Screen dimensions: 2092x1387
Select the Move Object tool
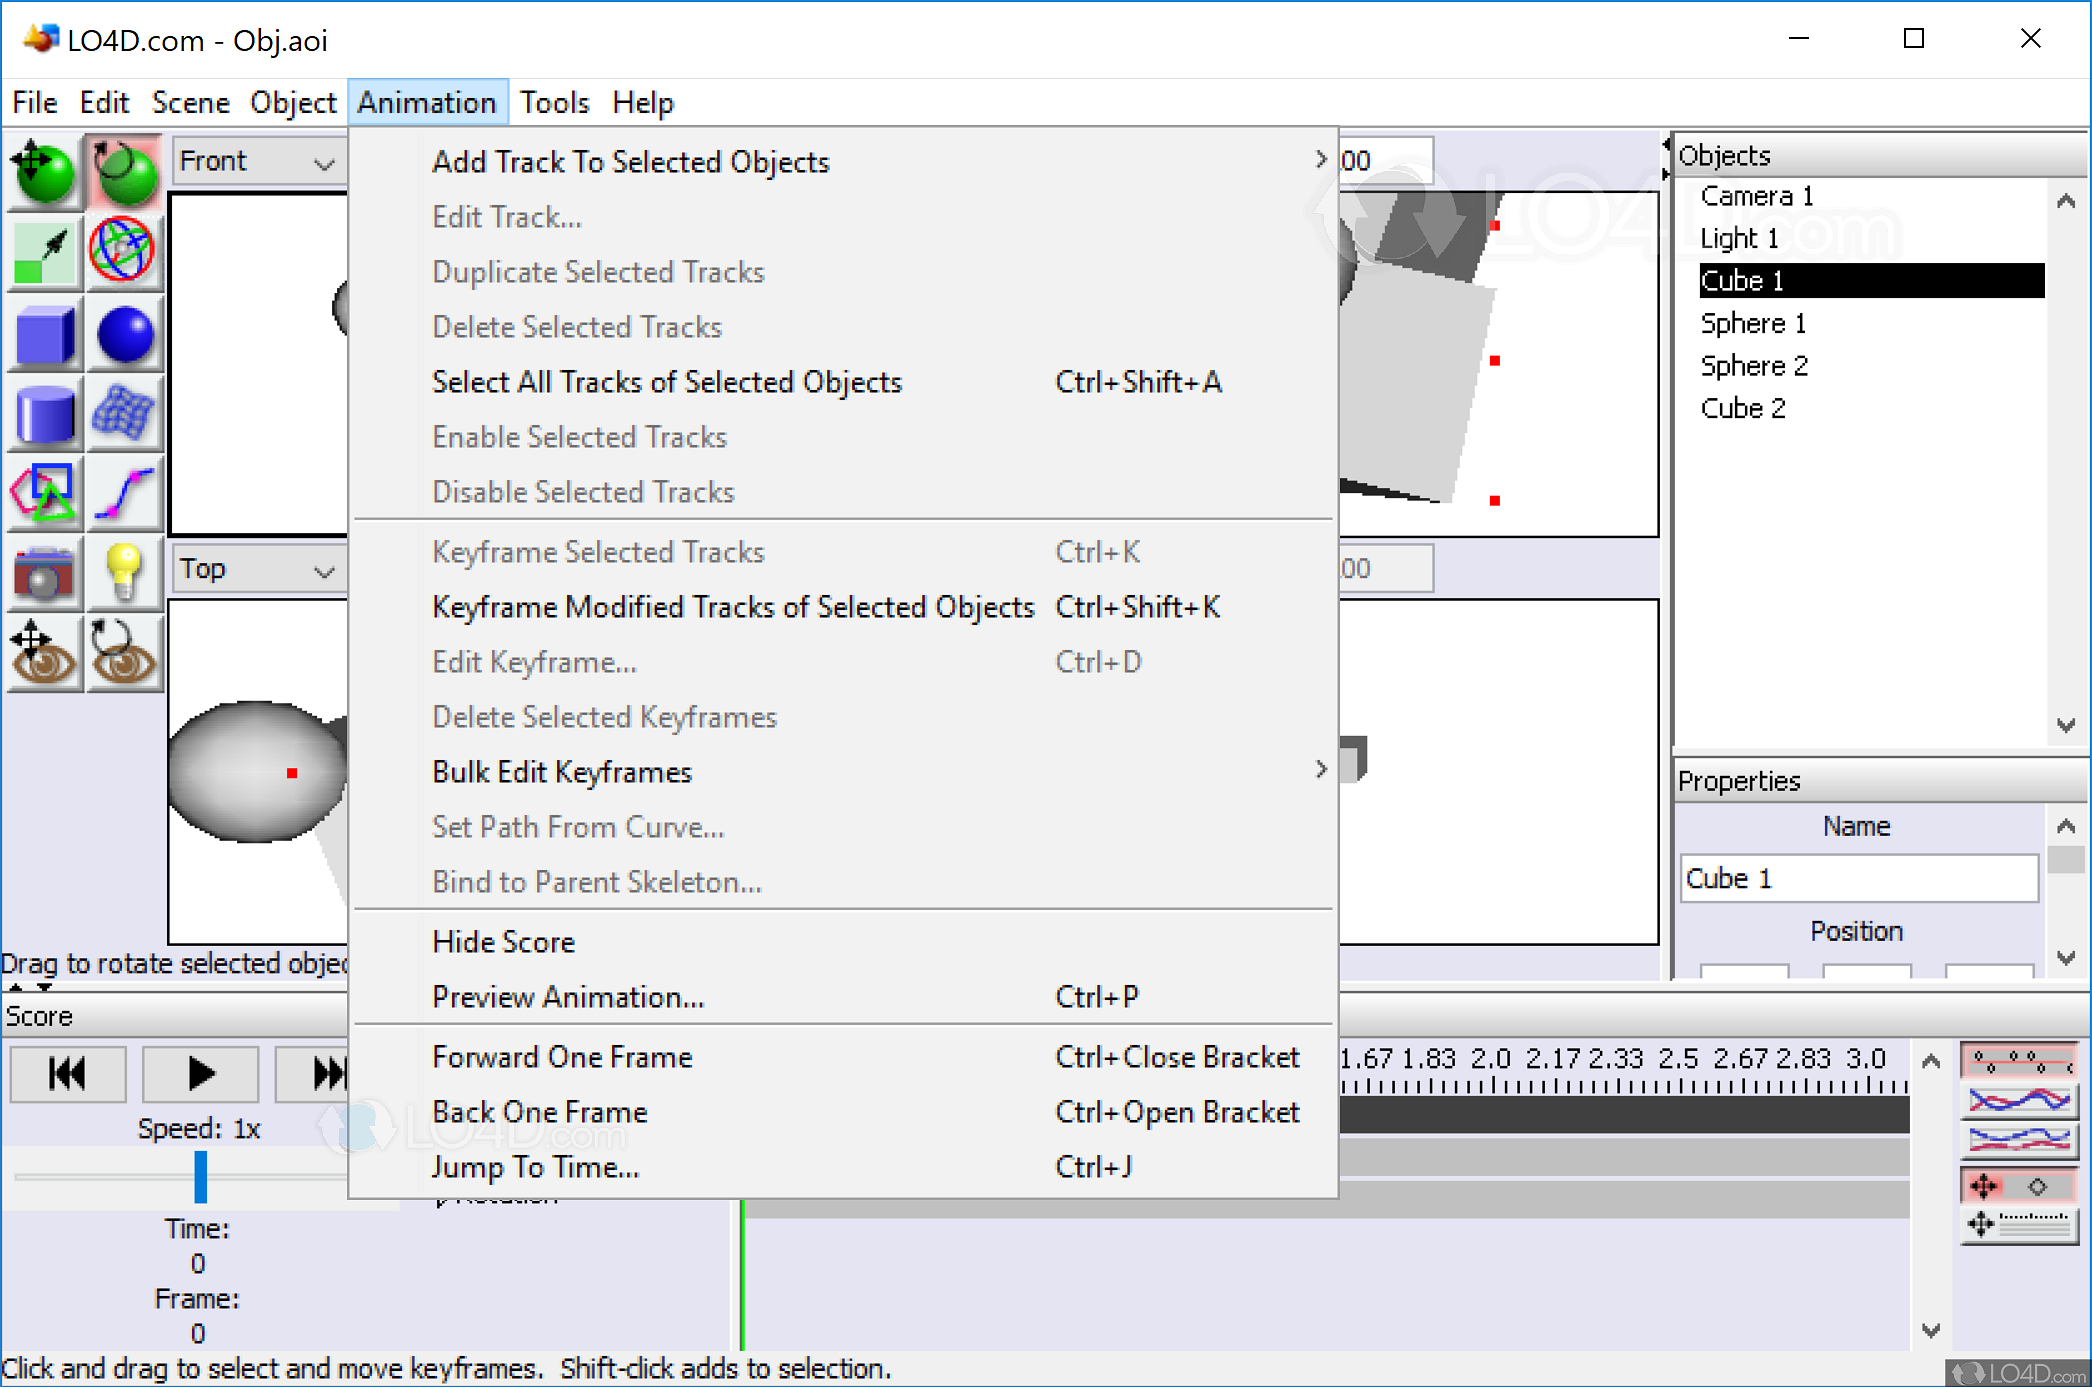(x=44, y=170)
